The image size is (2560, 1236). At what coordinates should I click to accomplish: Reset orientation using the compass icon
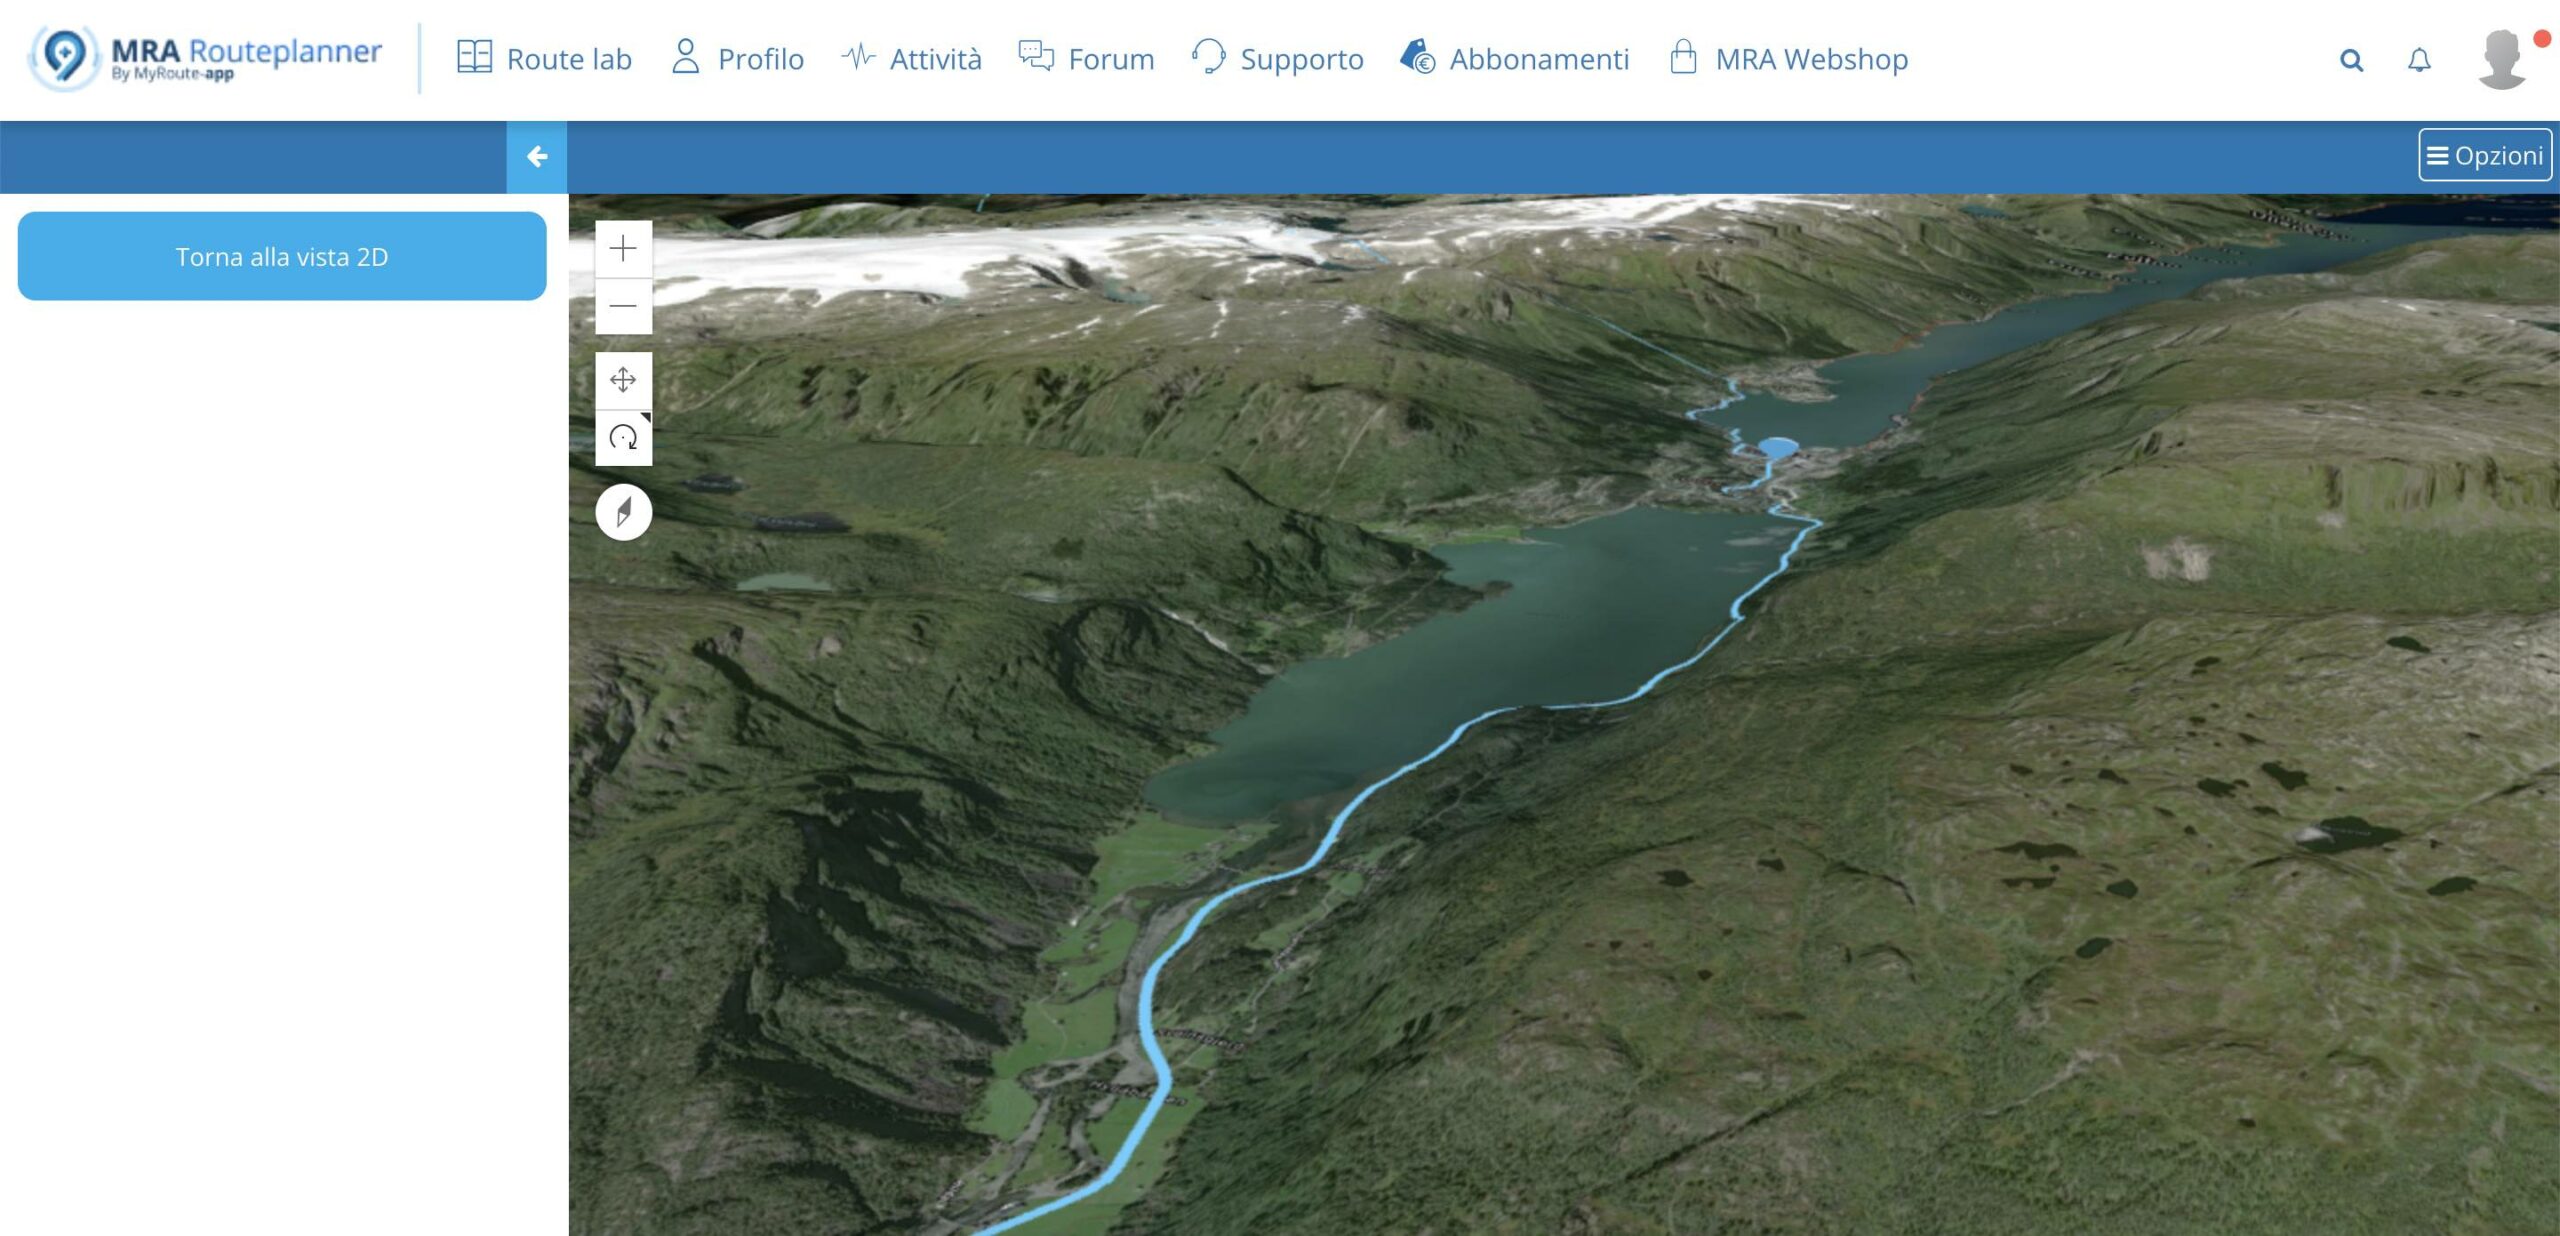point(623,512)
